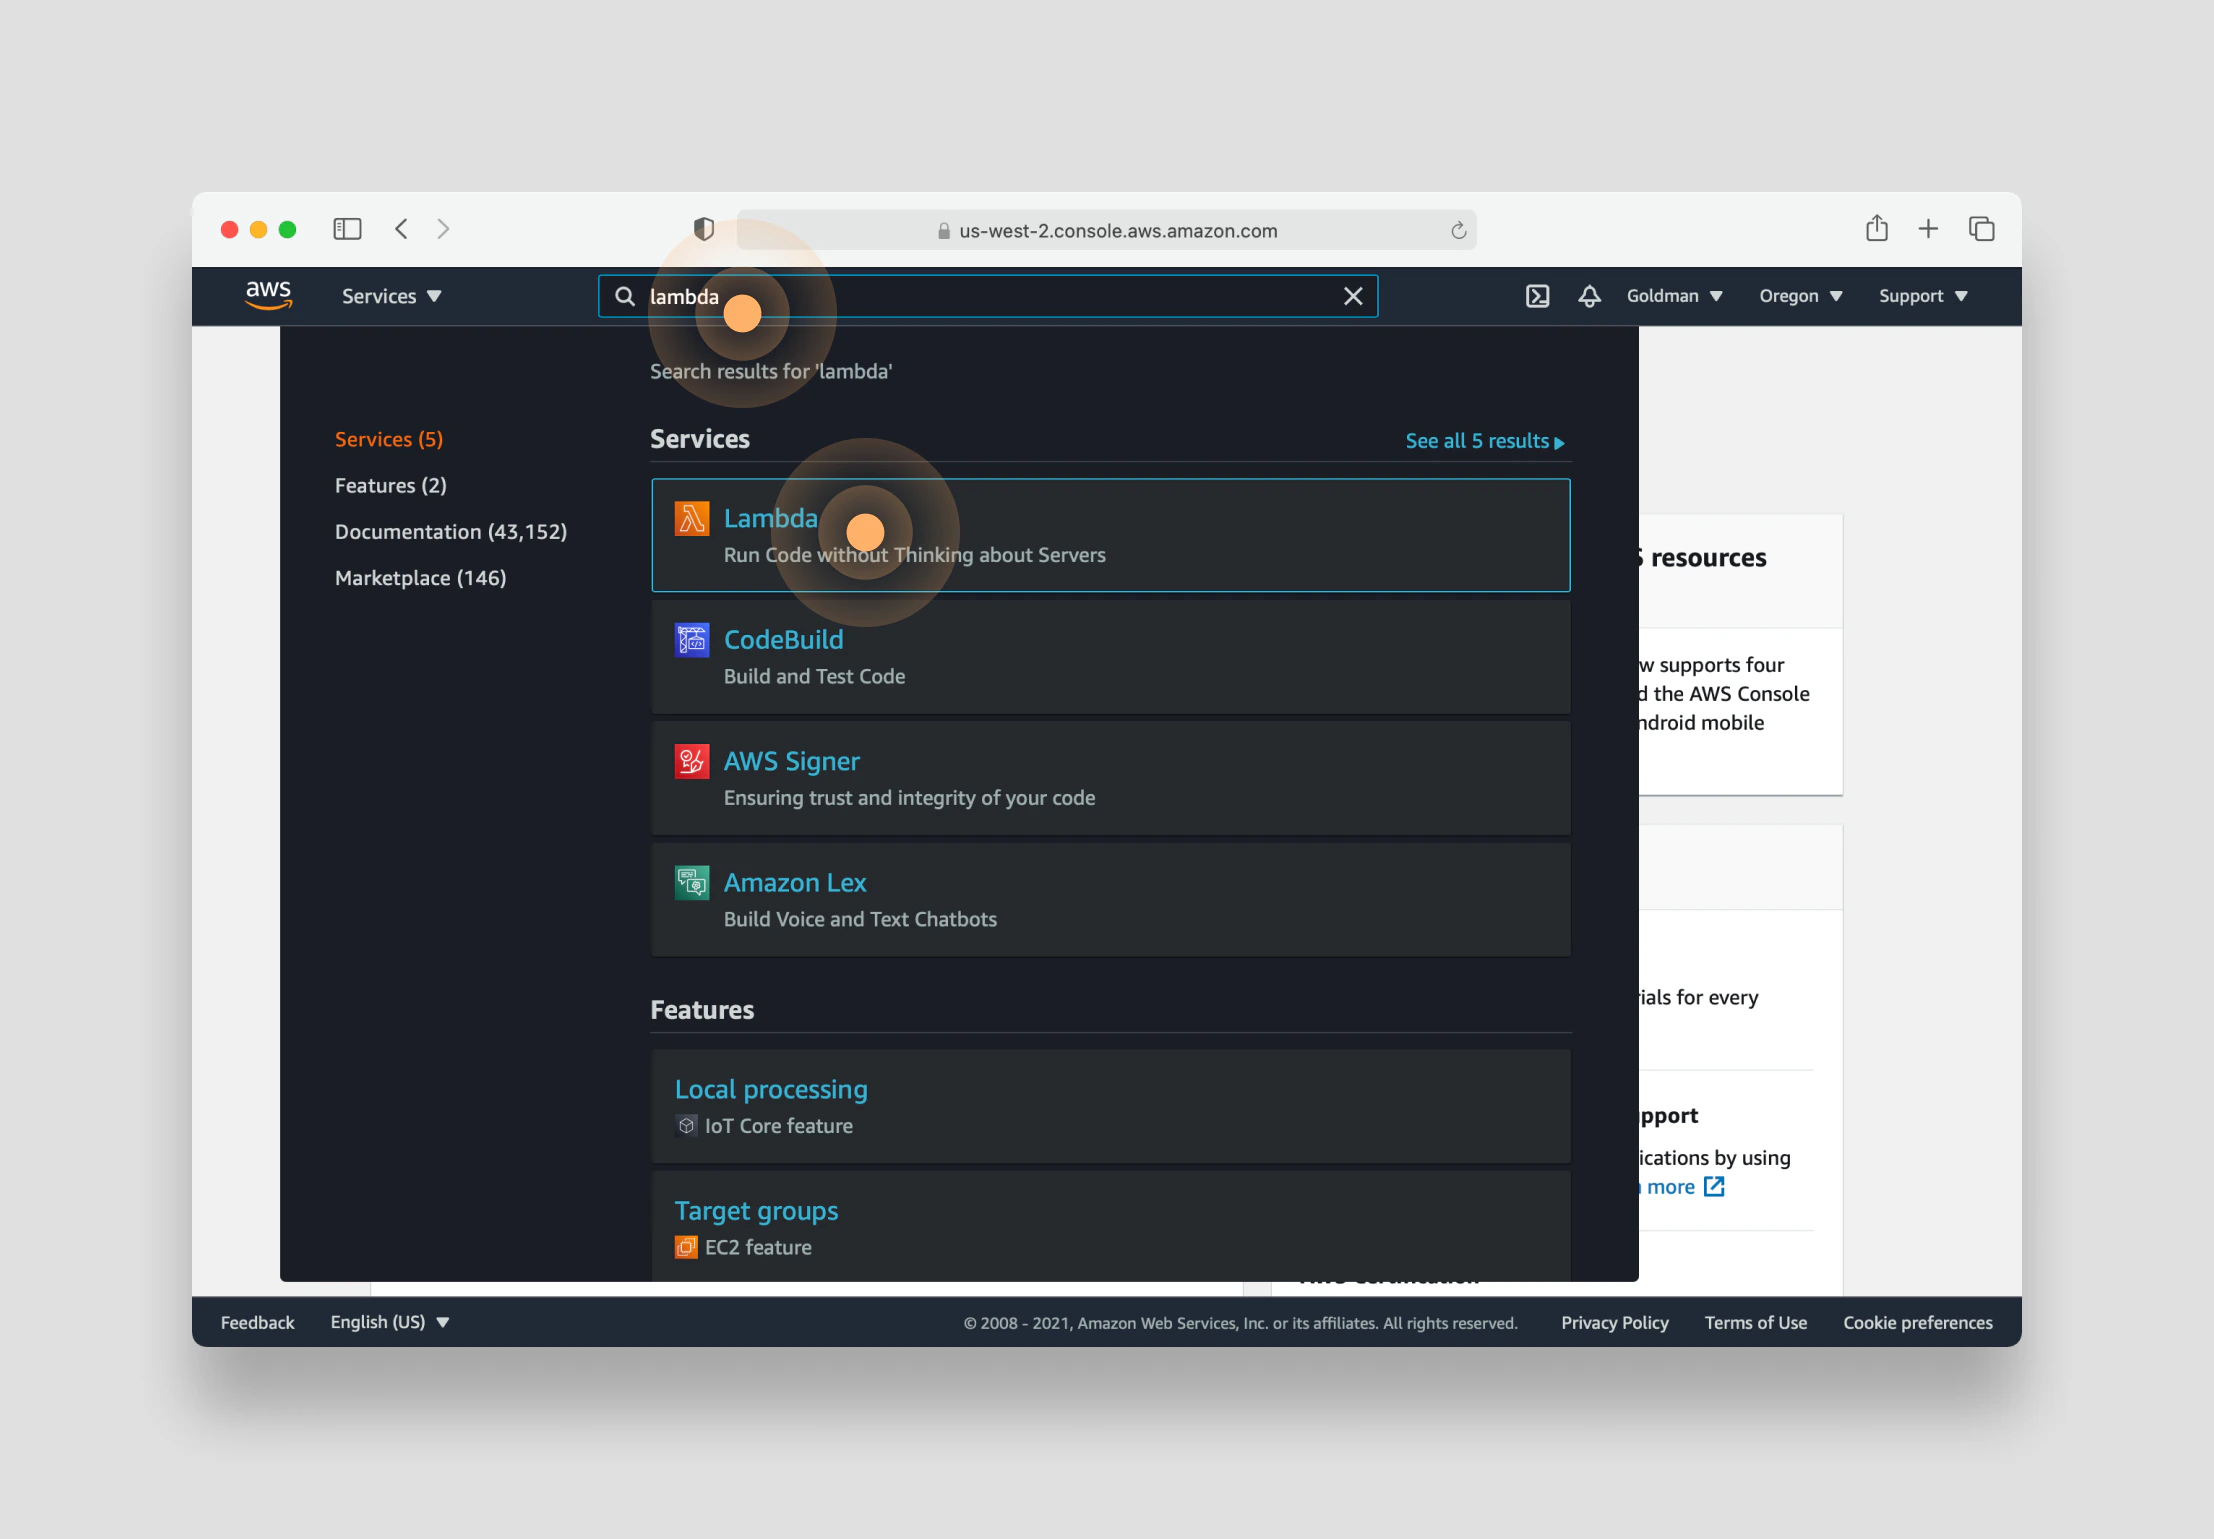Click the Services section heading
This screenshot has height=1539, width=2214.
pyautogui.click(x=700, y=439)
